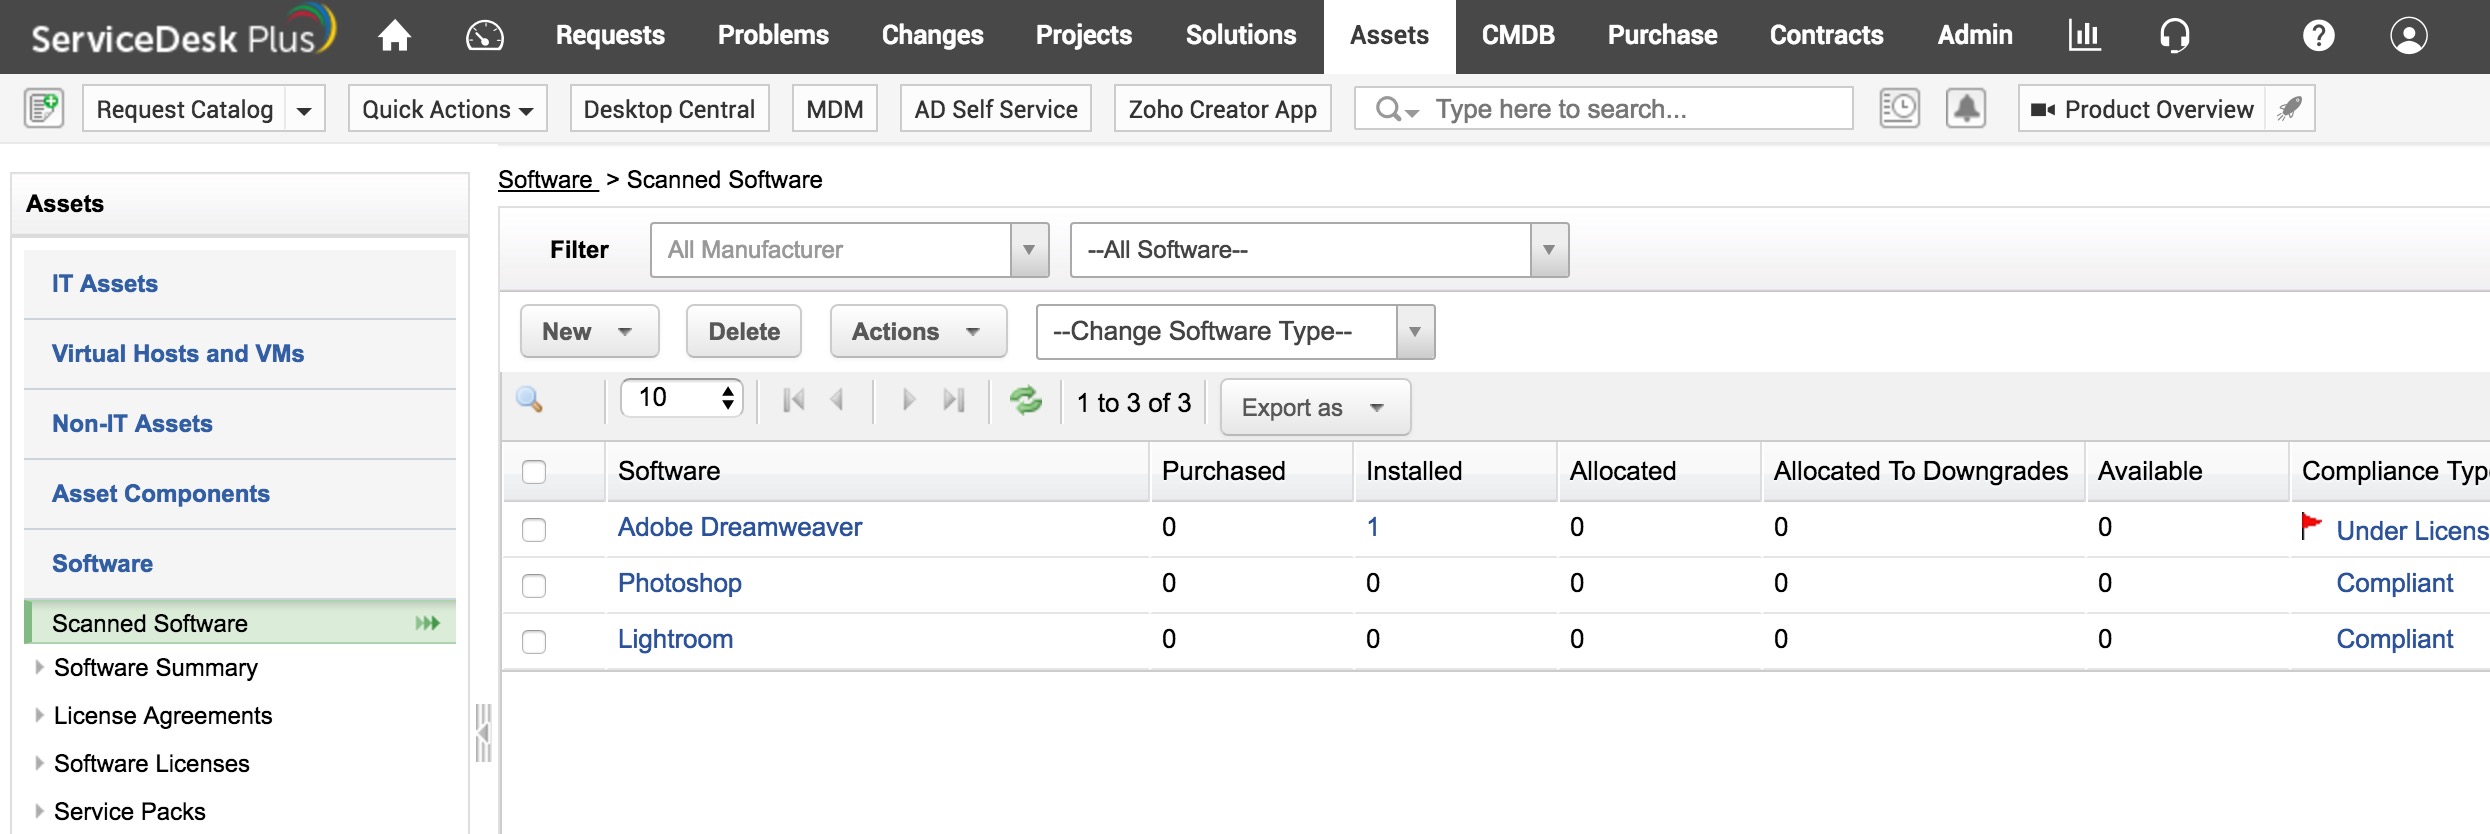Tick the Lightroom row checkbox
Image resolution: width=2490 pixels, height=834 pixels.
[x=534, y=641]
